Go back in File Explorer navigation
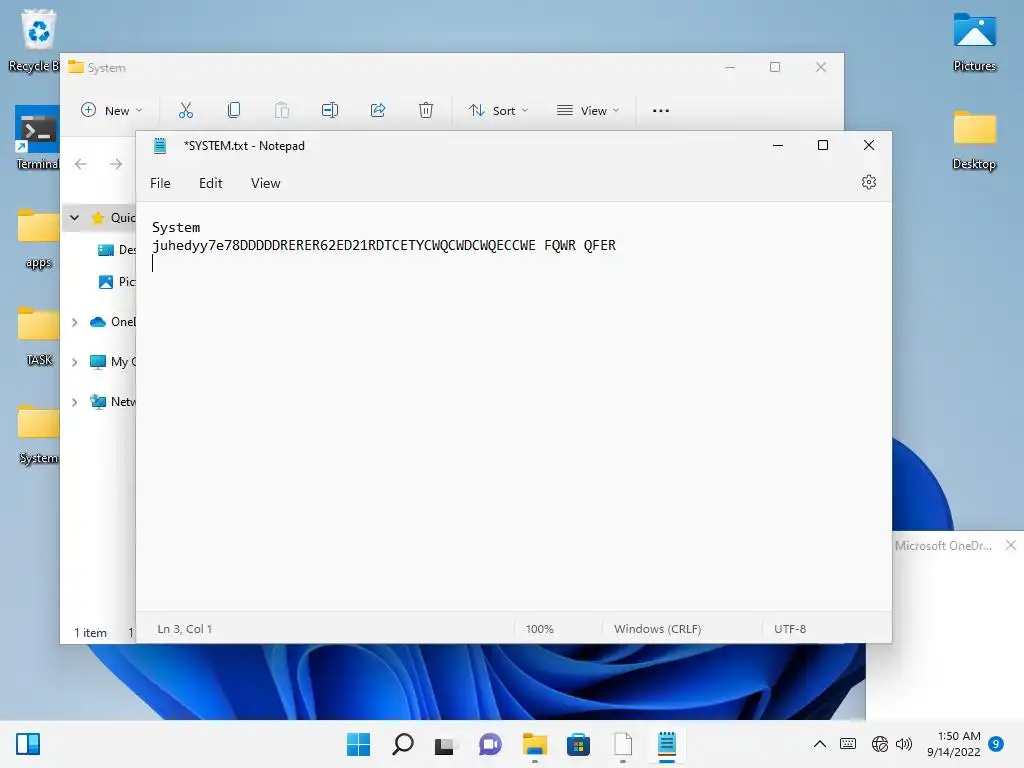Viewport: 1024px width, 768px height. 81,164
